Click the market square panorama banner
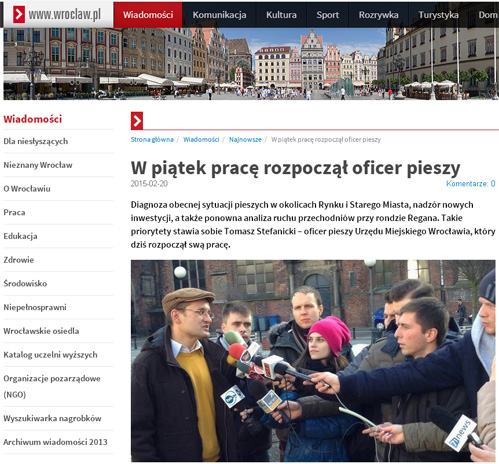 click(x=251, y=64)
